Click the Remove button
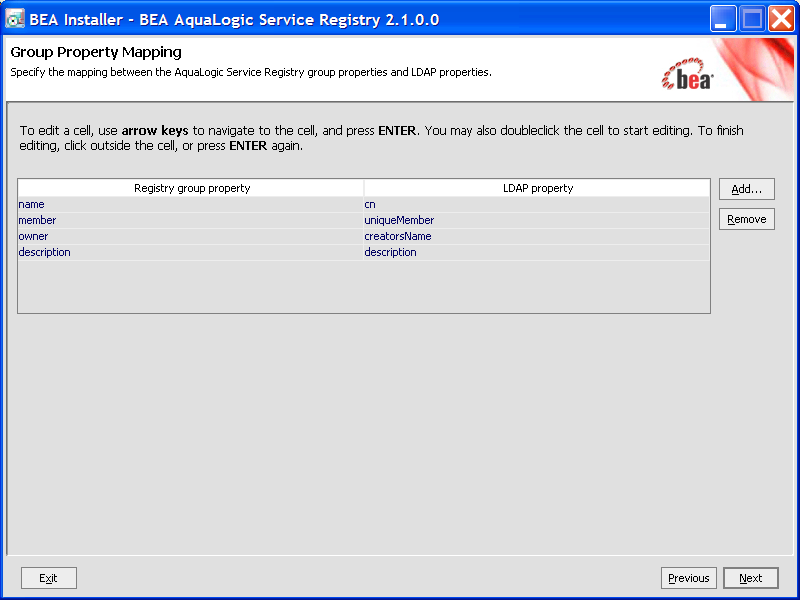This screenshot has width=800, height=600. click(x=746, y=219)
